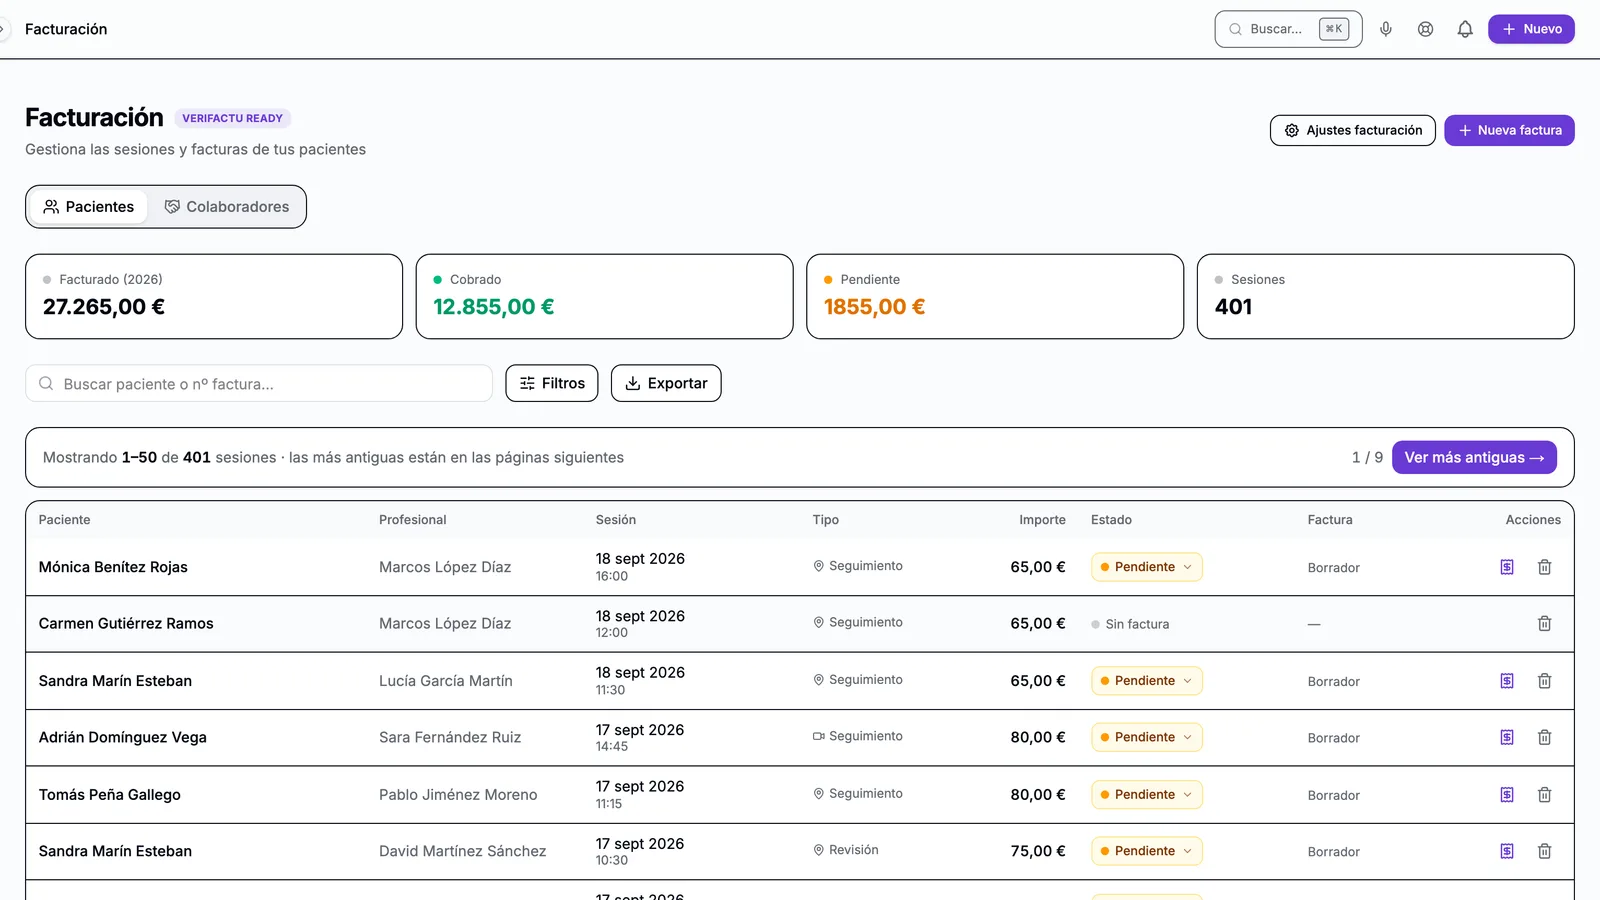Click patient name Carmen Gutiérrez Ramos

(126, 623)
